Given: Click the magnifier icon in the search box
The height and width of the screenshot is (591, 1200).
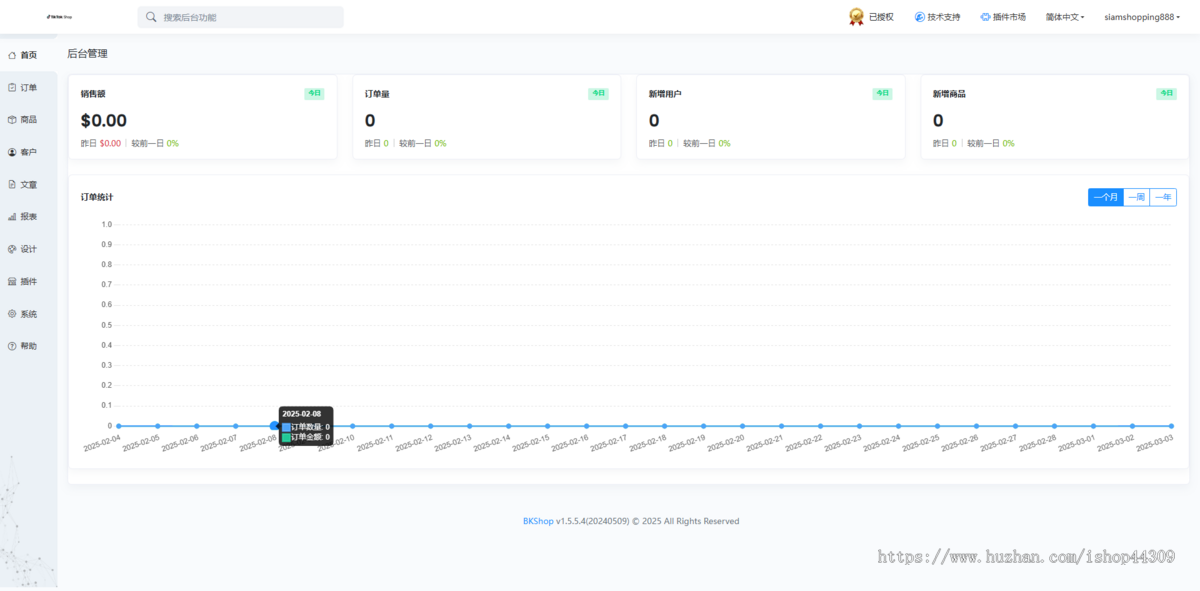Looking at the screenshot, I should click(151, 17).
